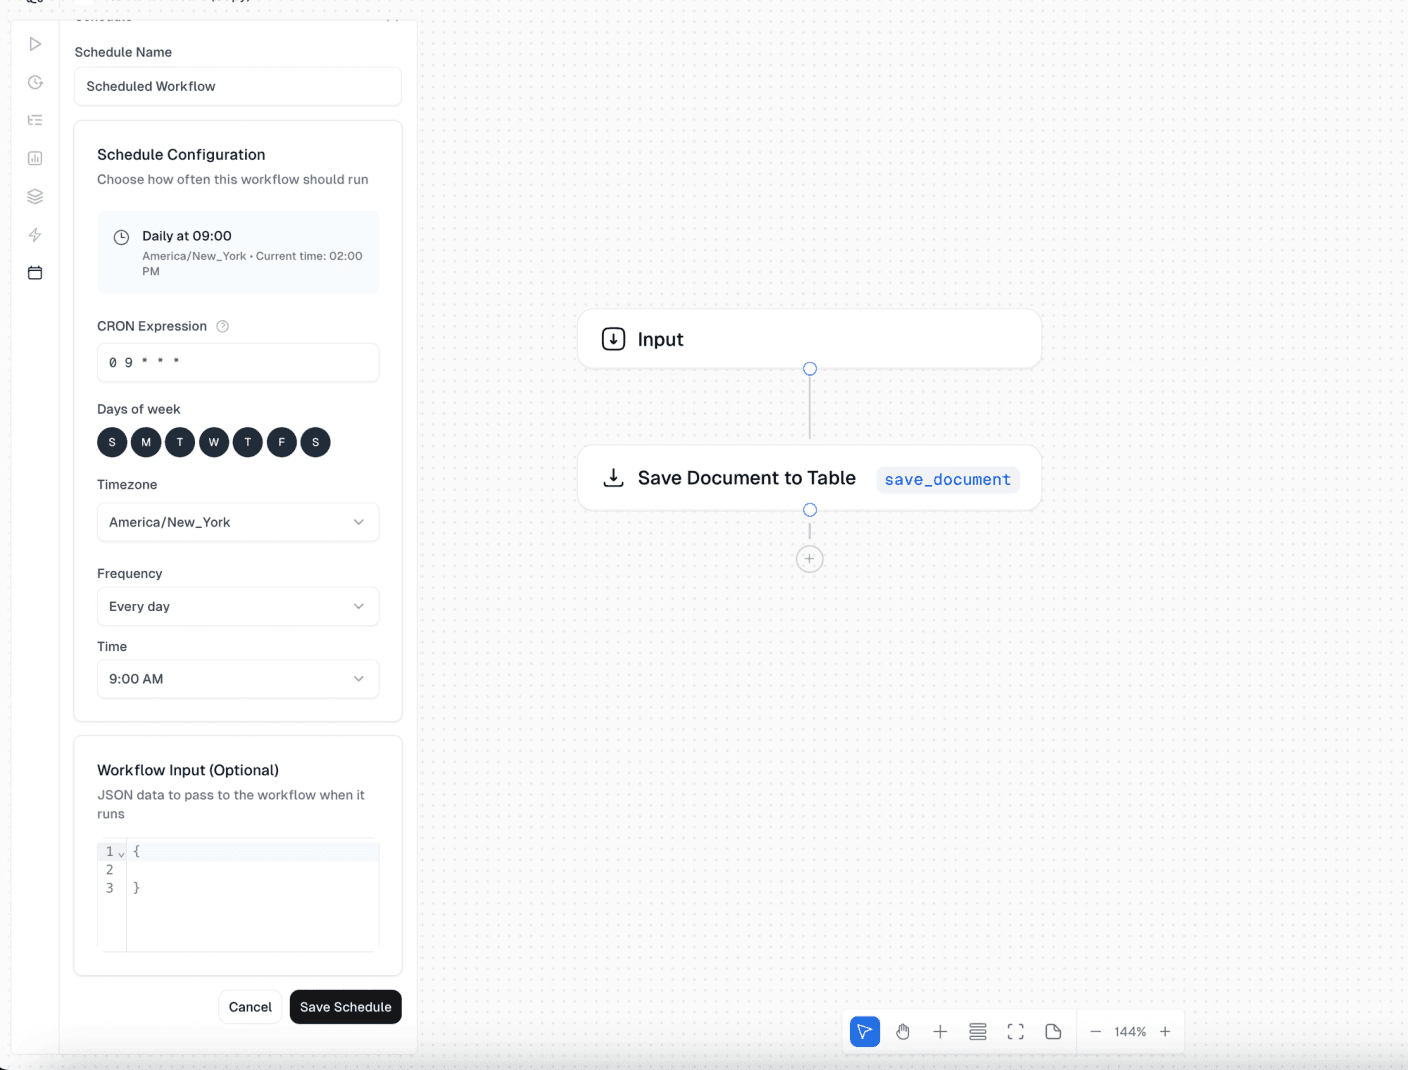Click the output handle under Input node

(x=810, y=369)
